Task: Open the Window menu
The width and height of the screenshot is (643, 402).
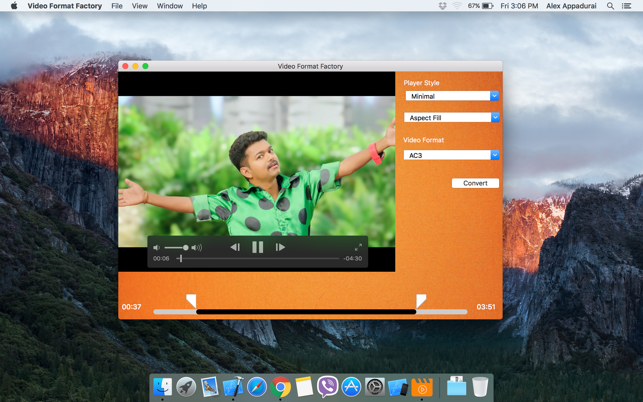Action: [170, 6]
